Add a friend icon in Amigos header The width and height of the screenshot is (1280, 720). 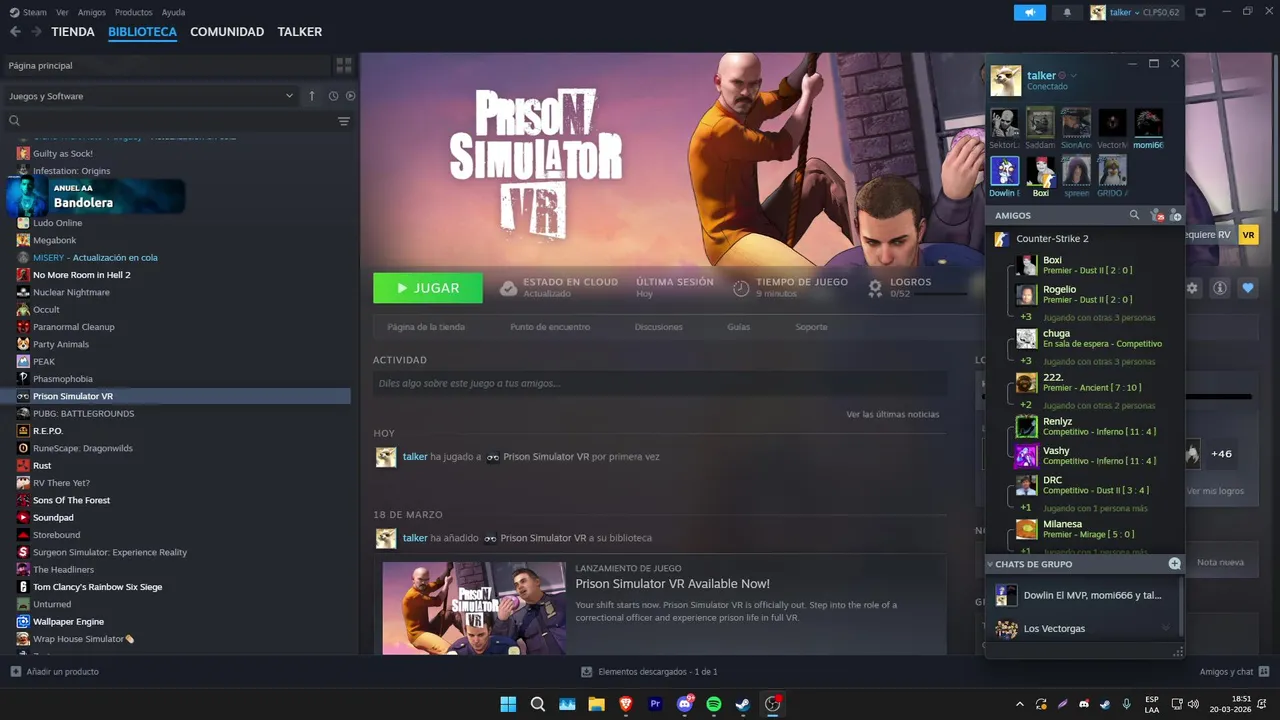point(1175,215)
